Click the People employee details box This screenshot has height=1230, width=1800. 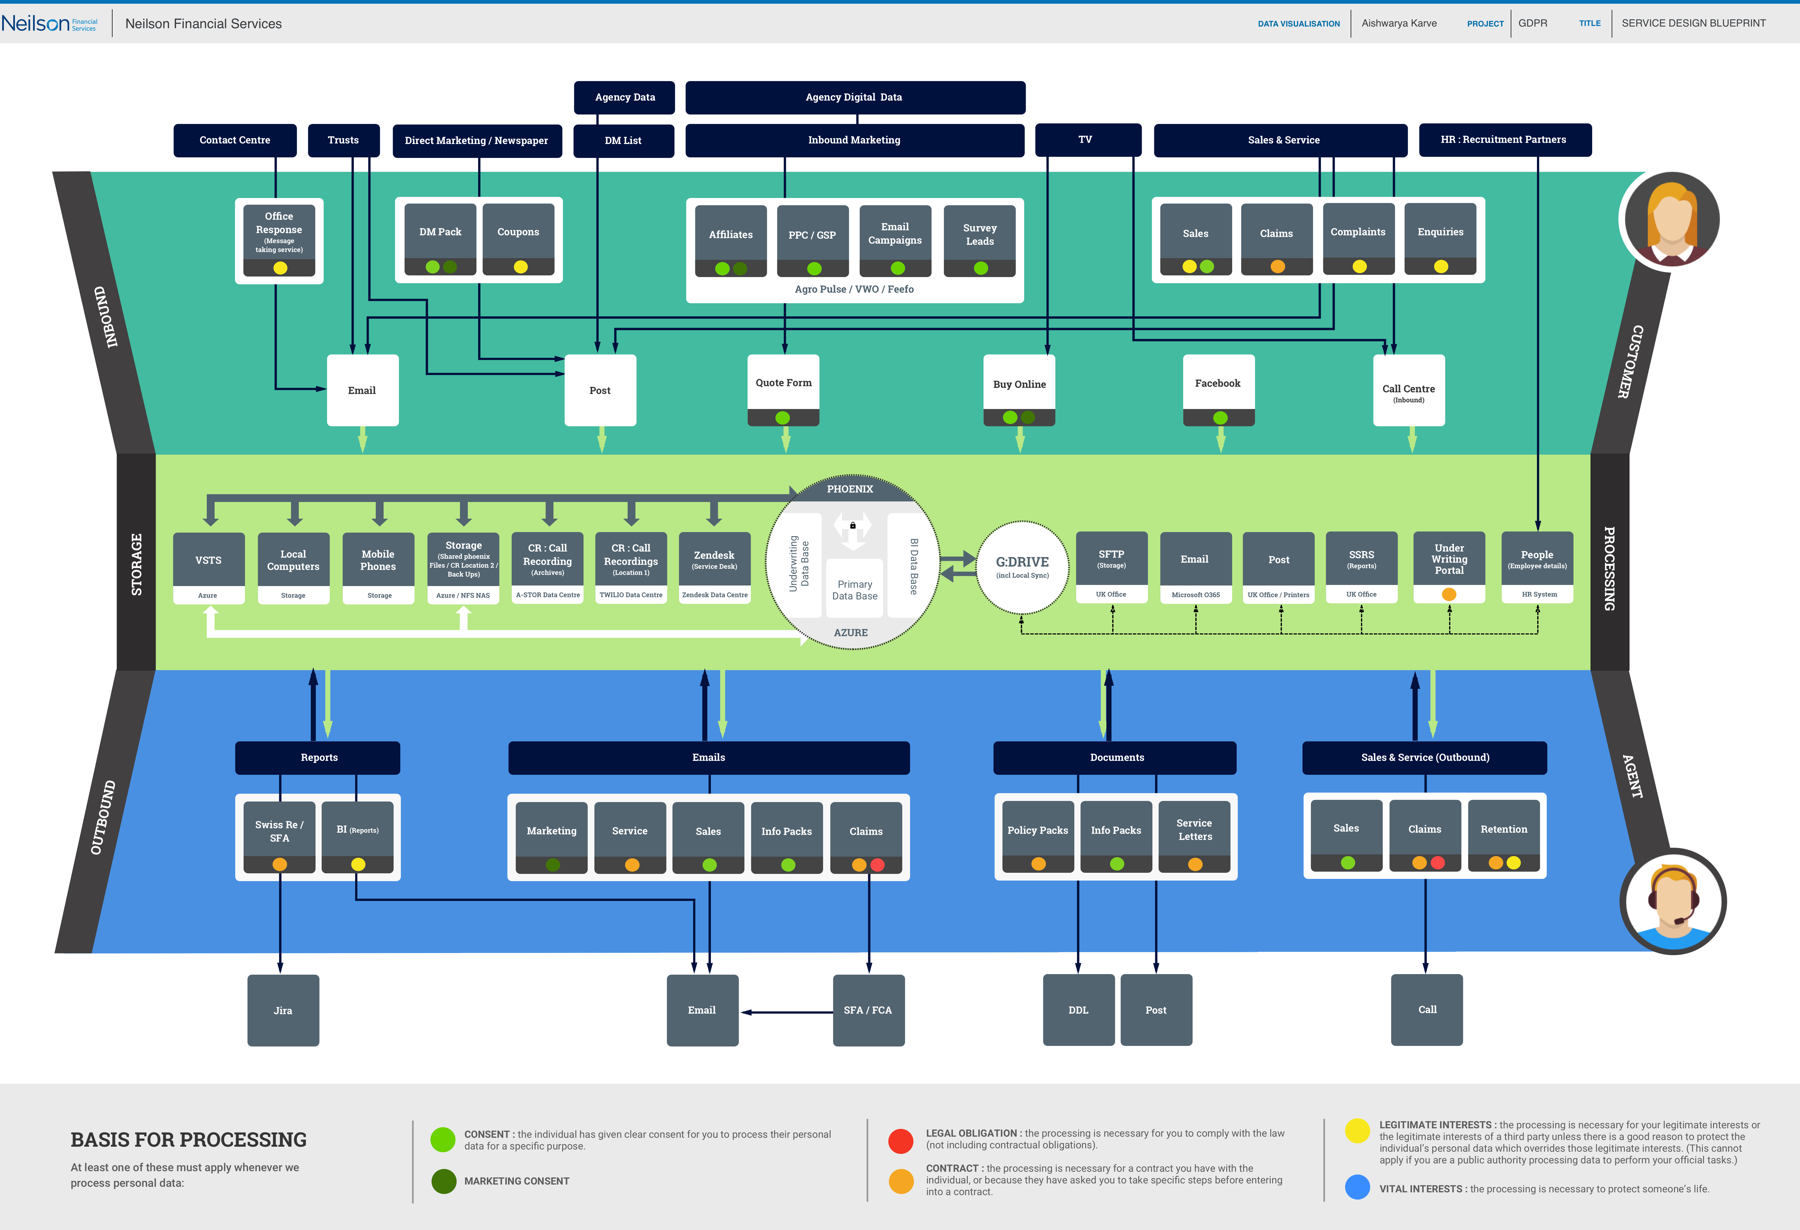tap(1537, 567)
